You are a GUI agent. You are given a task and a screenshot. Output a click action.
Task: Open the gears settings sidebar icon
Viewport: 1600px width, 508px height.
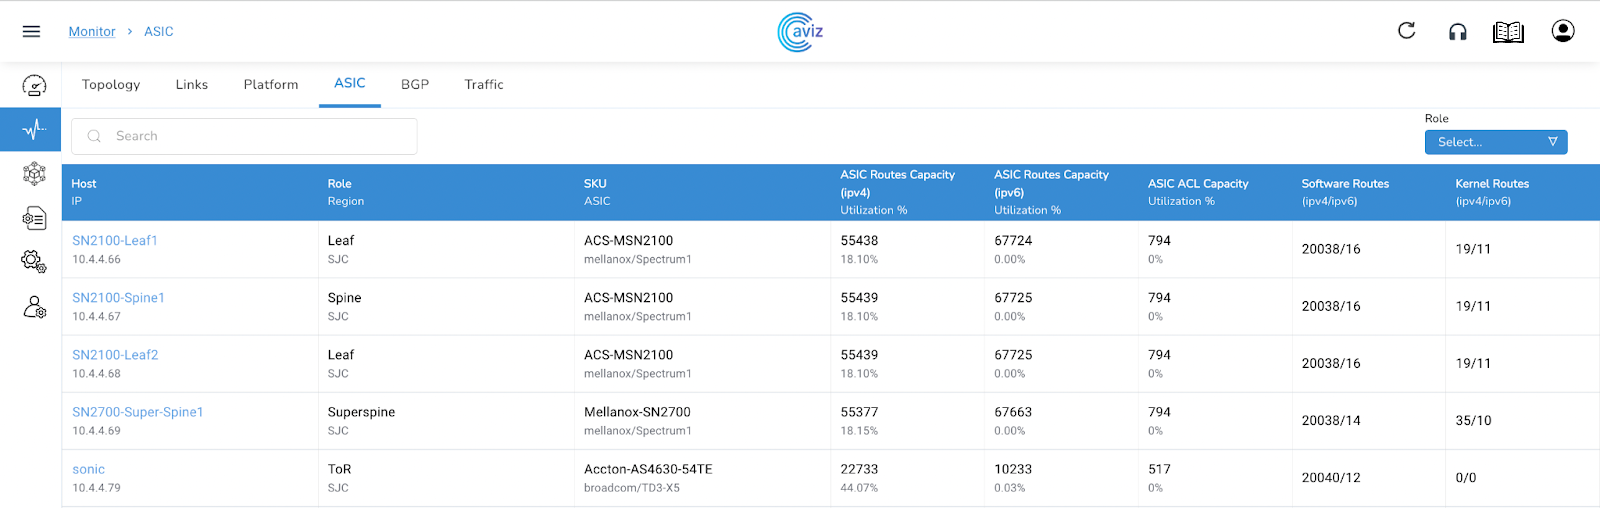point(34,262)
